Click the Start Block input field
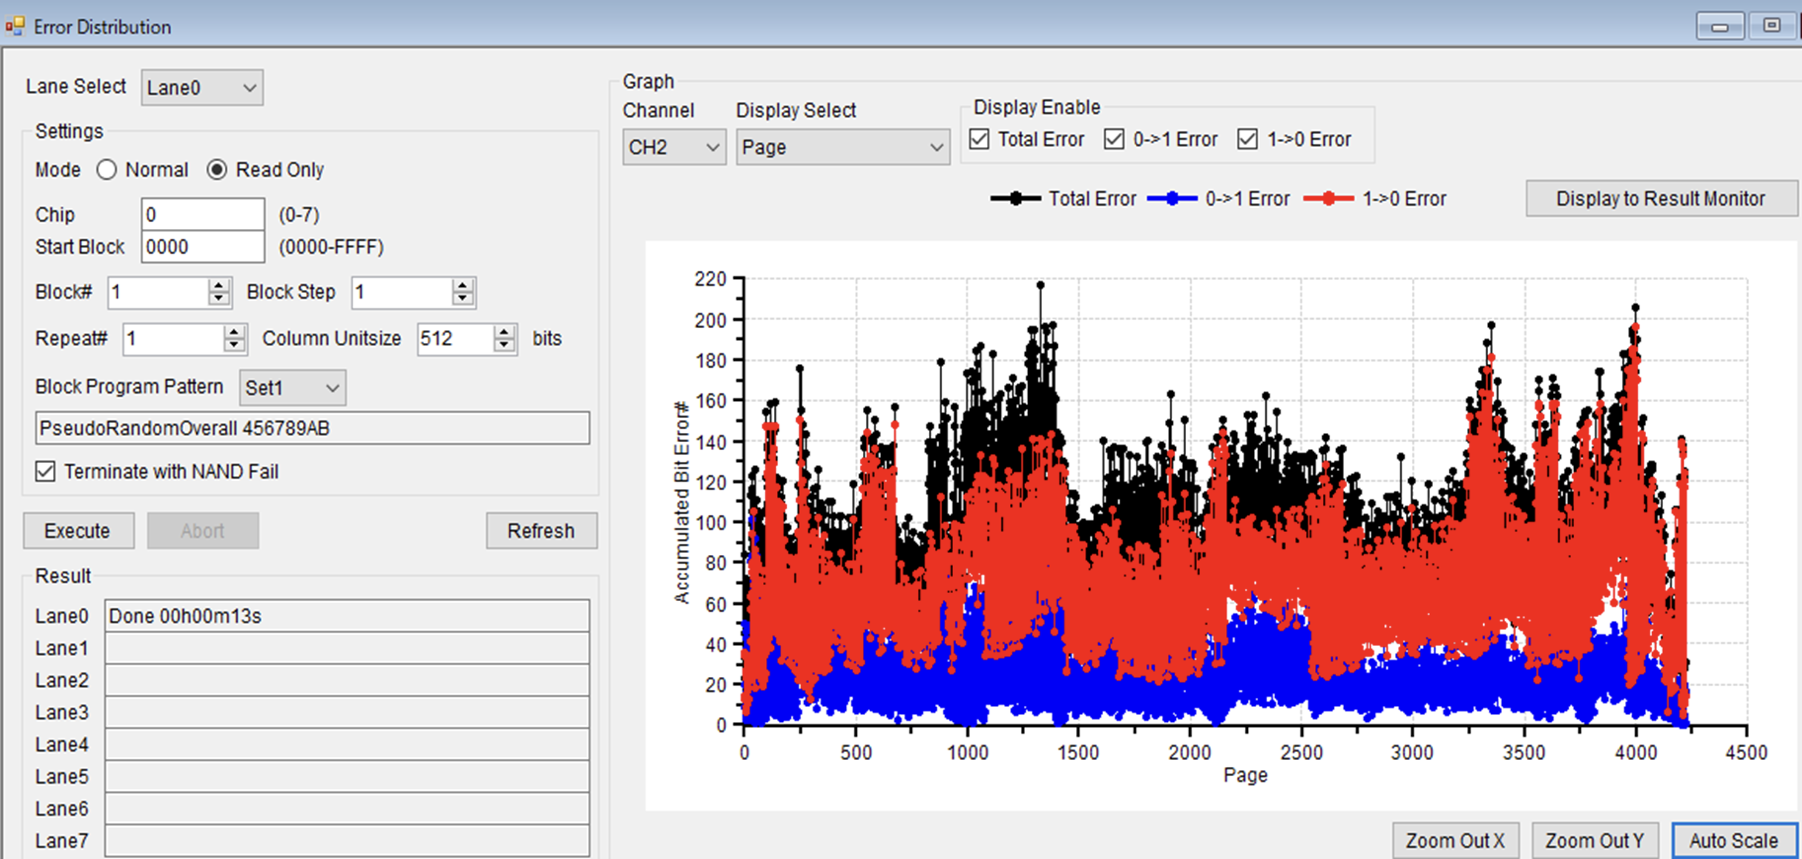 click(202, 247)
